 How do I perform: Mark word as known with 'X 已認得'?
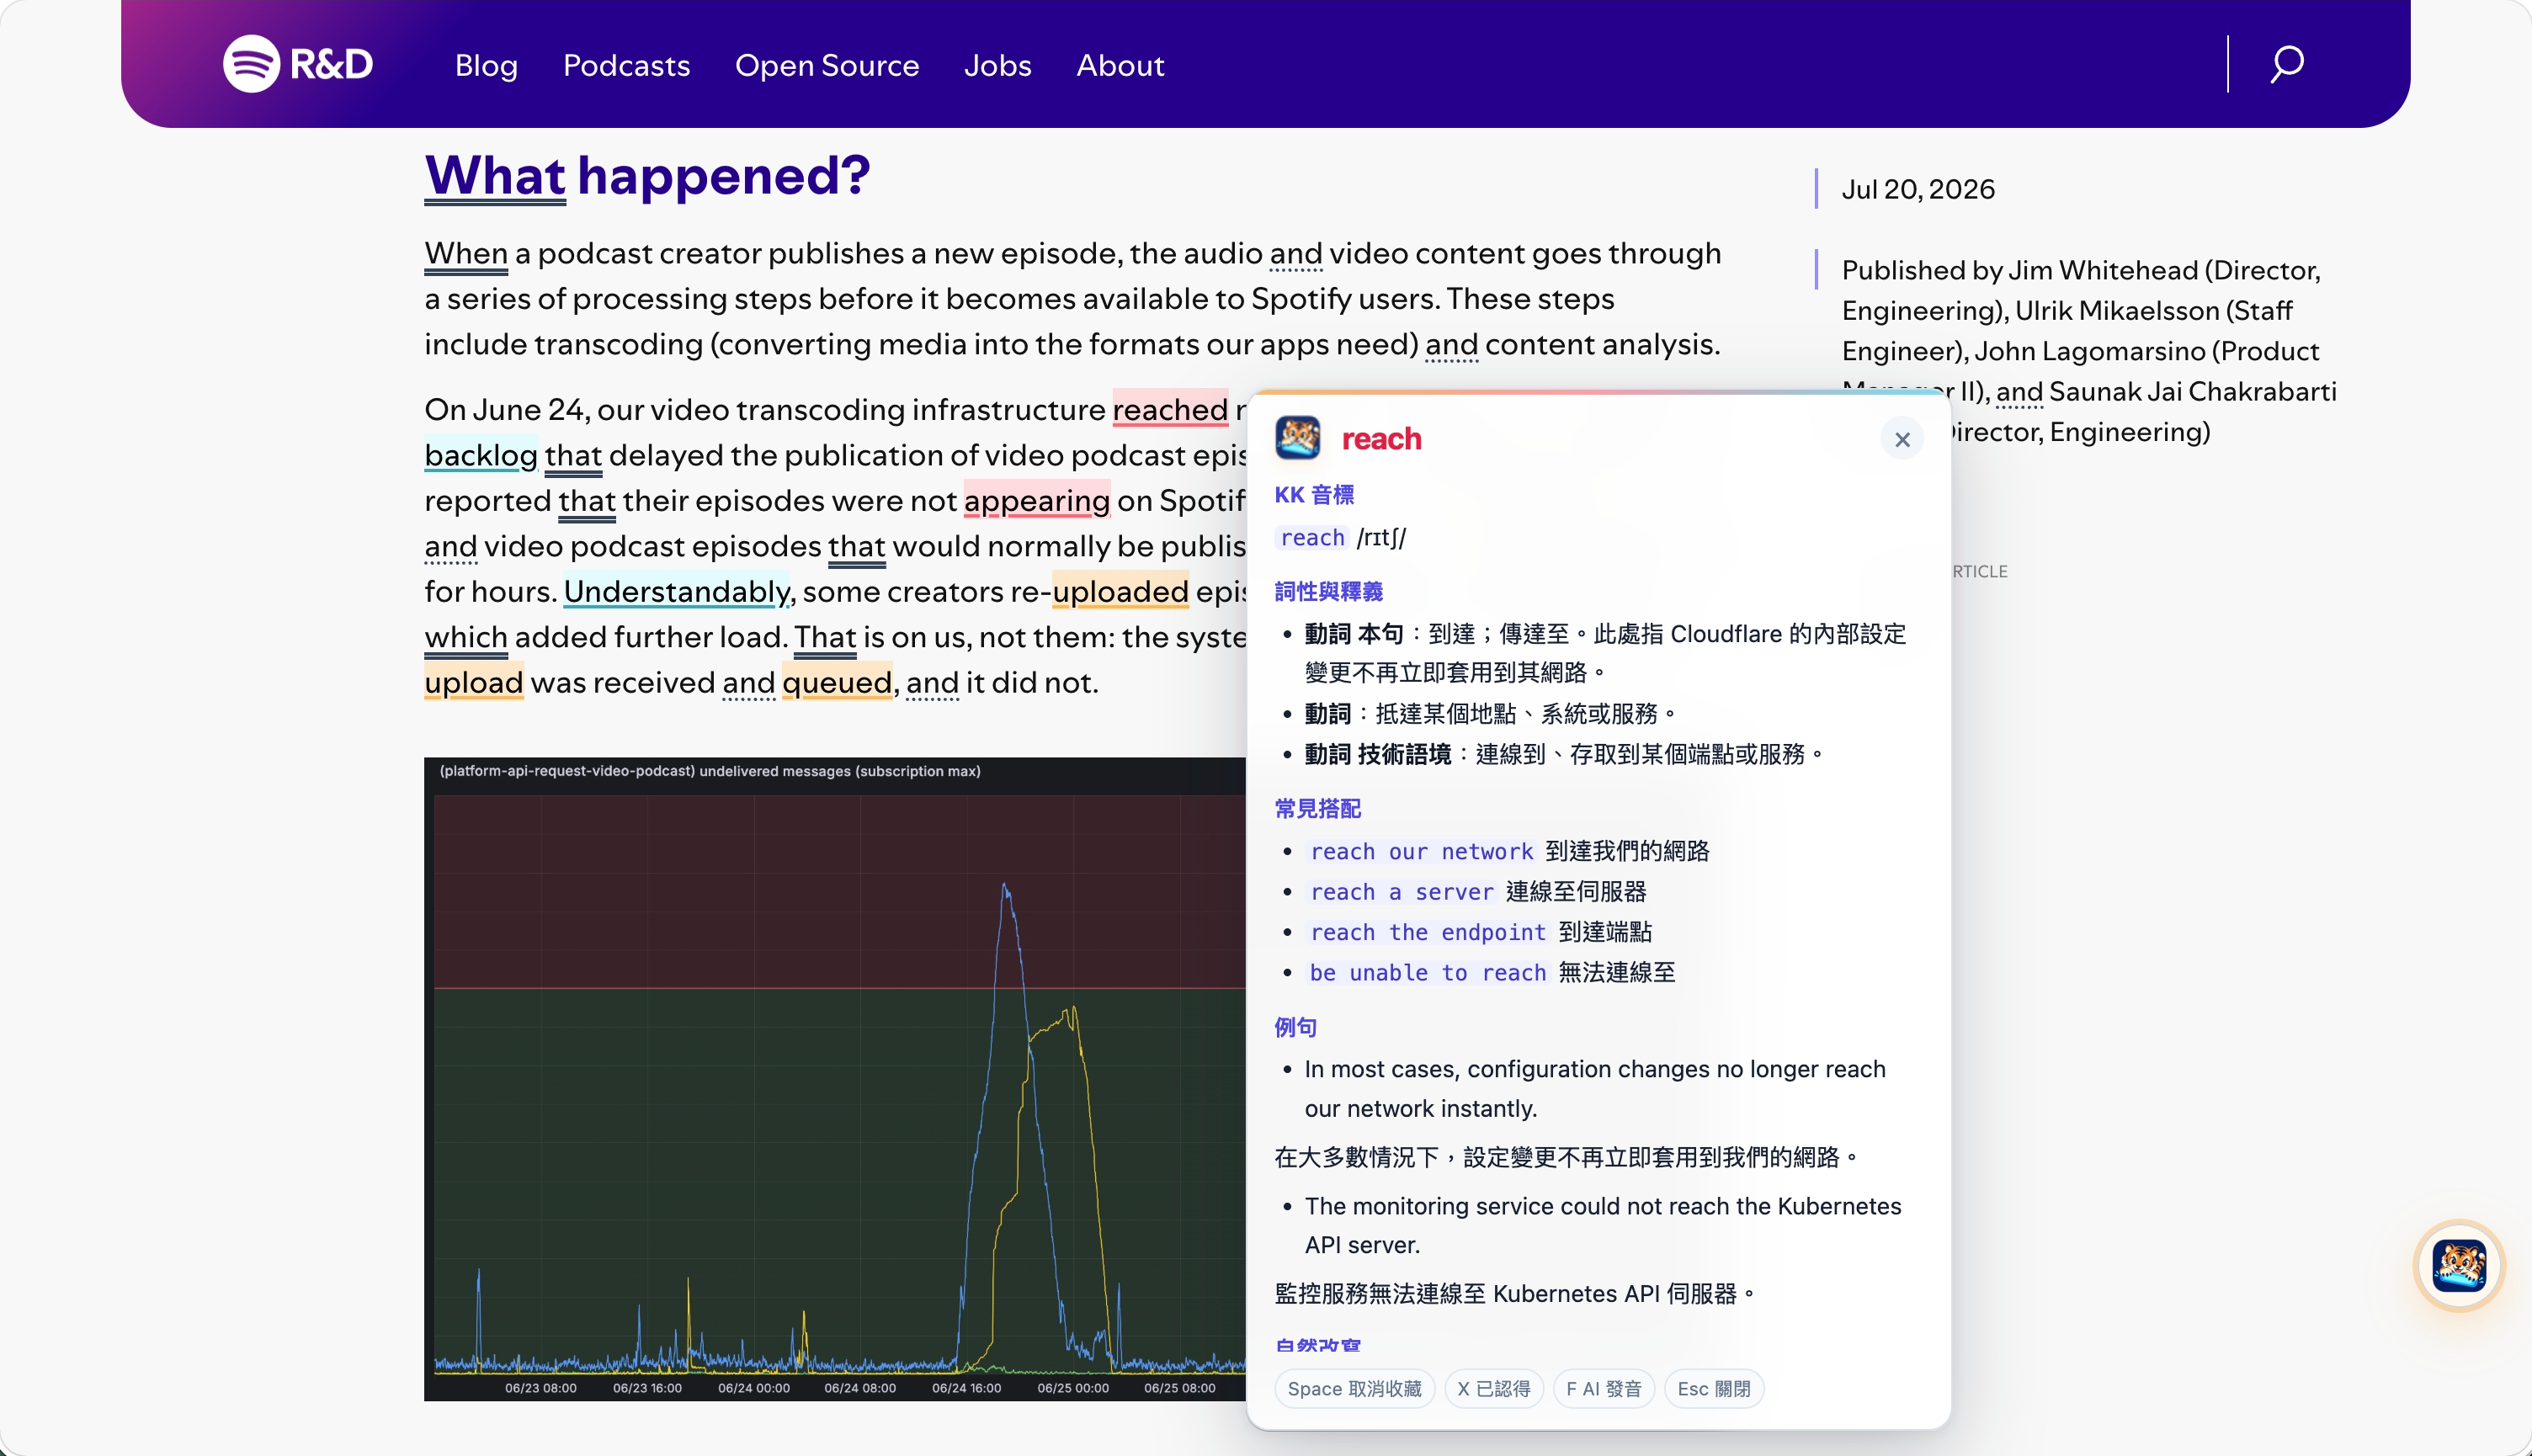point(1494,1388)
